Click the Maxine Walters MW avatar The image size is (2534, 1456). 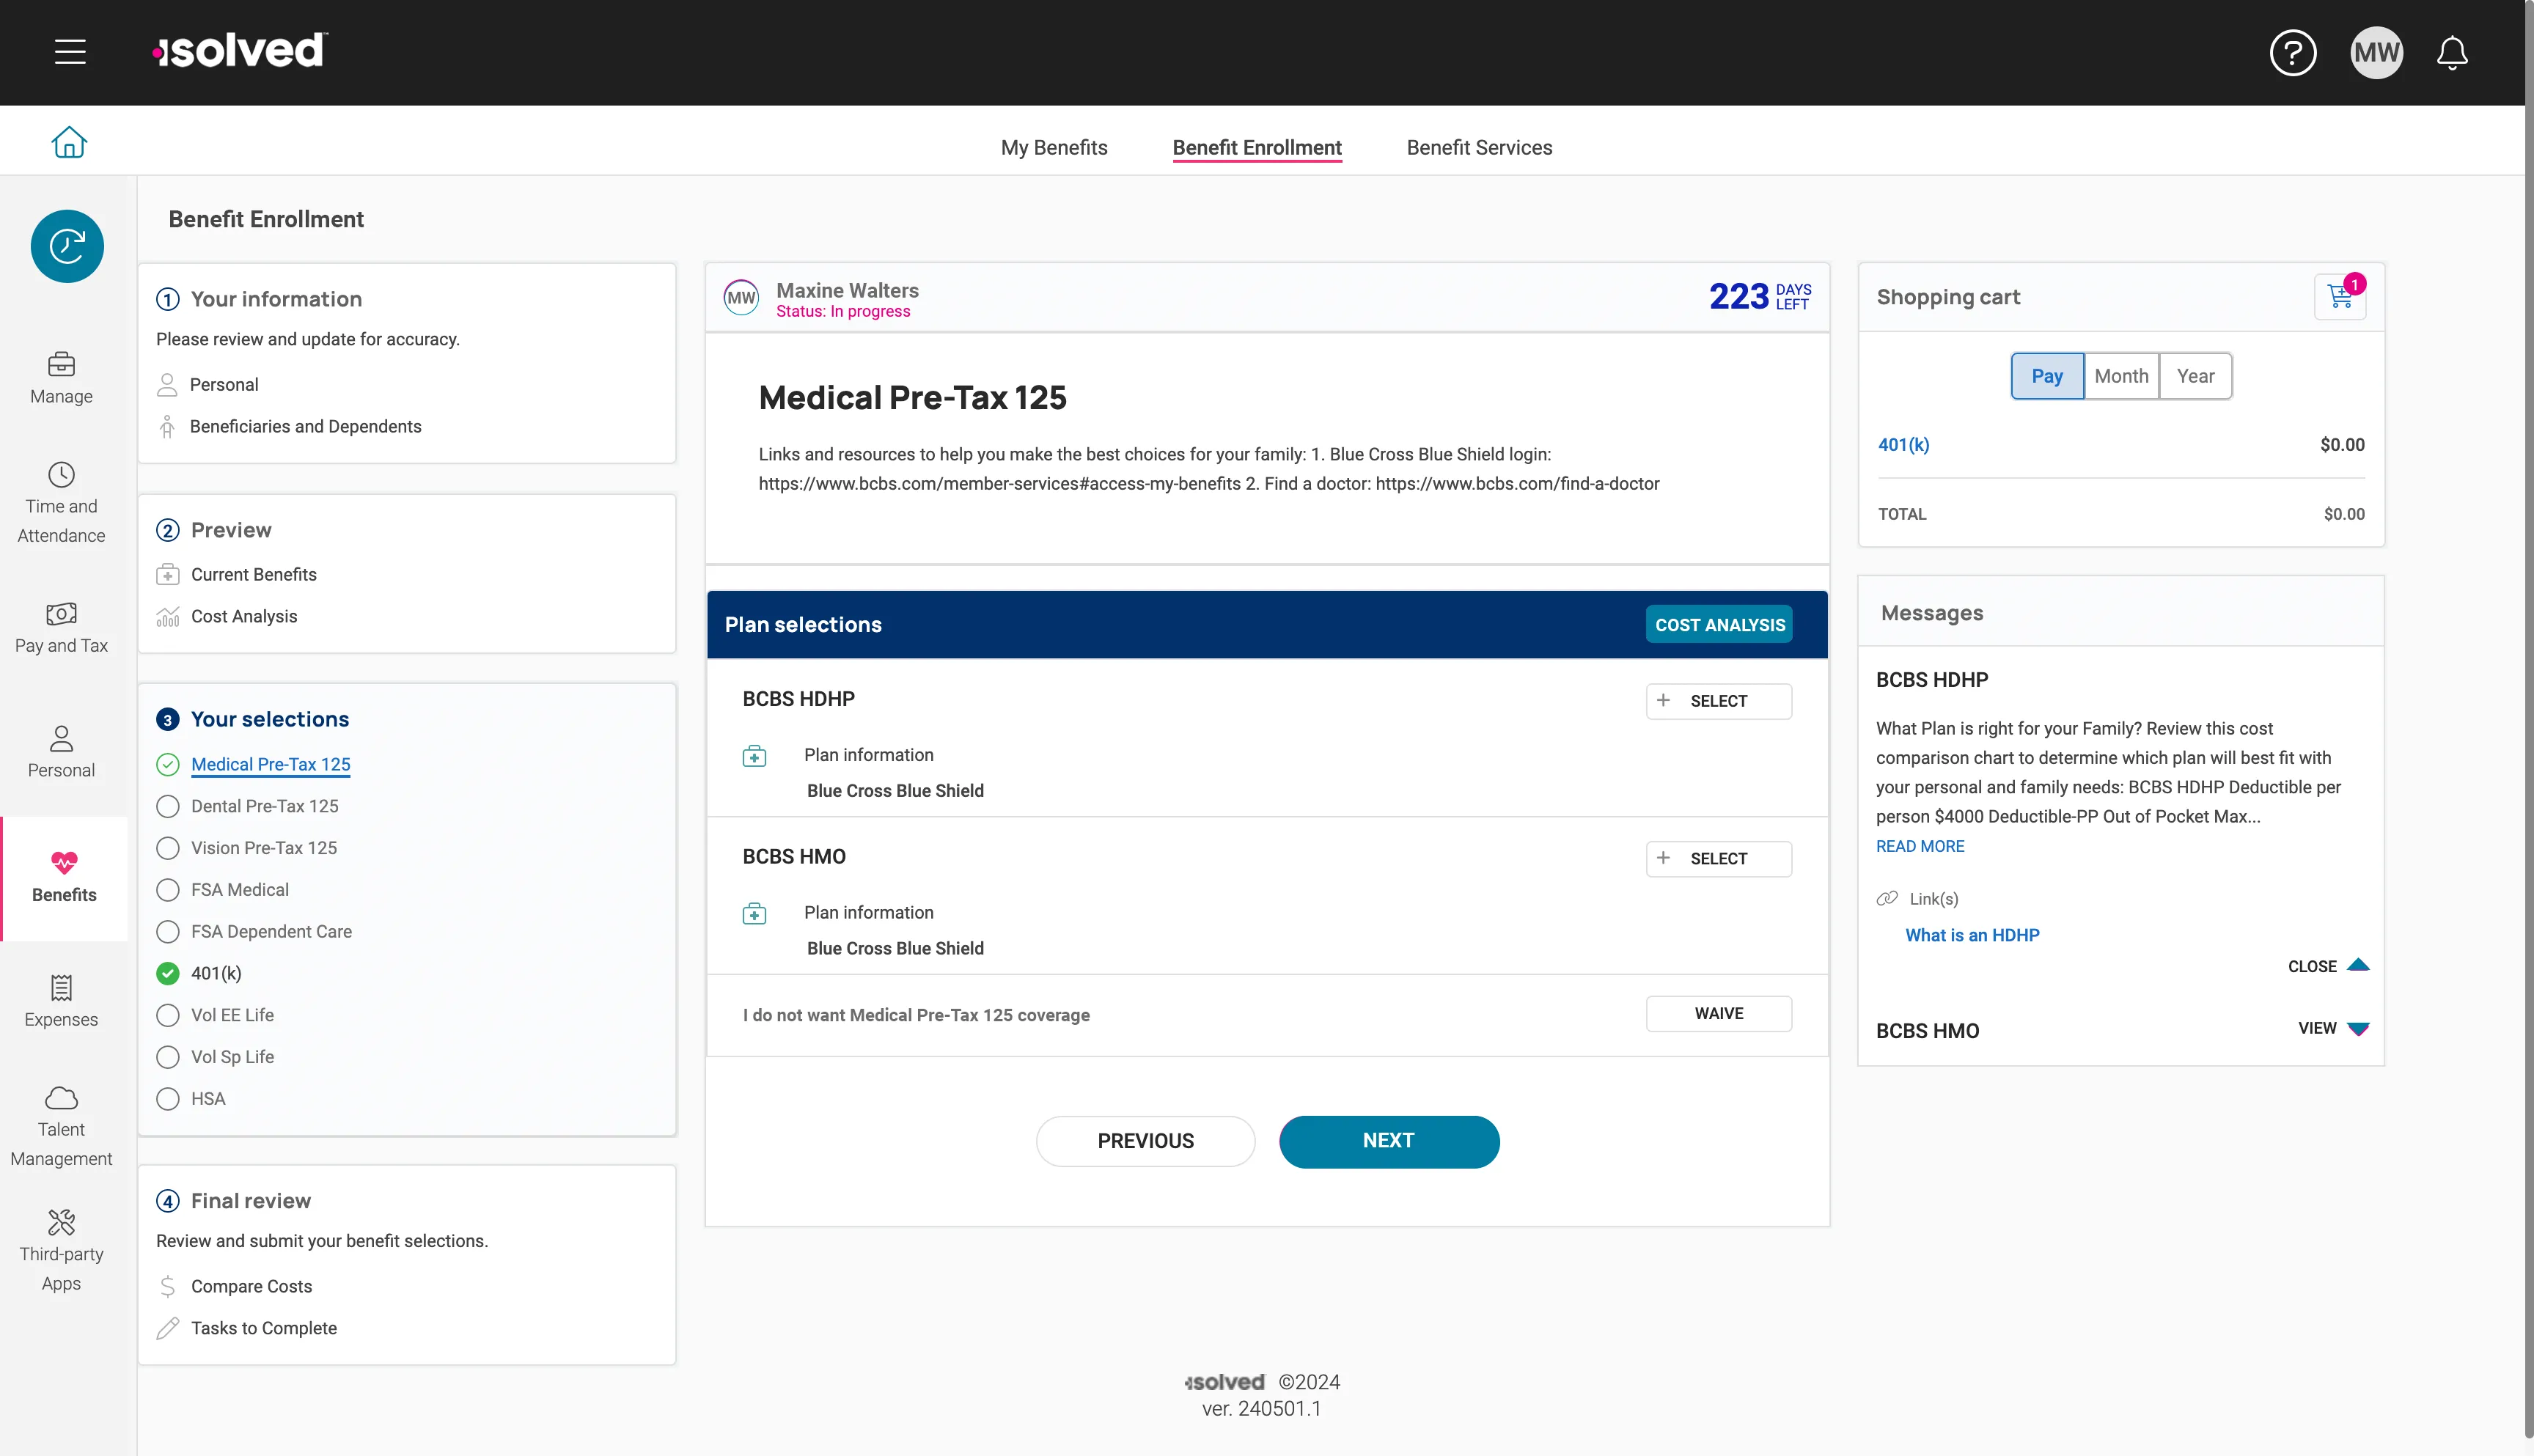[741, 297]
